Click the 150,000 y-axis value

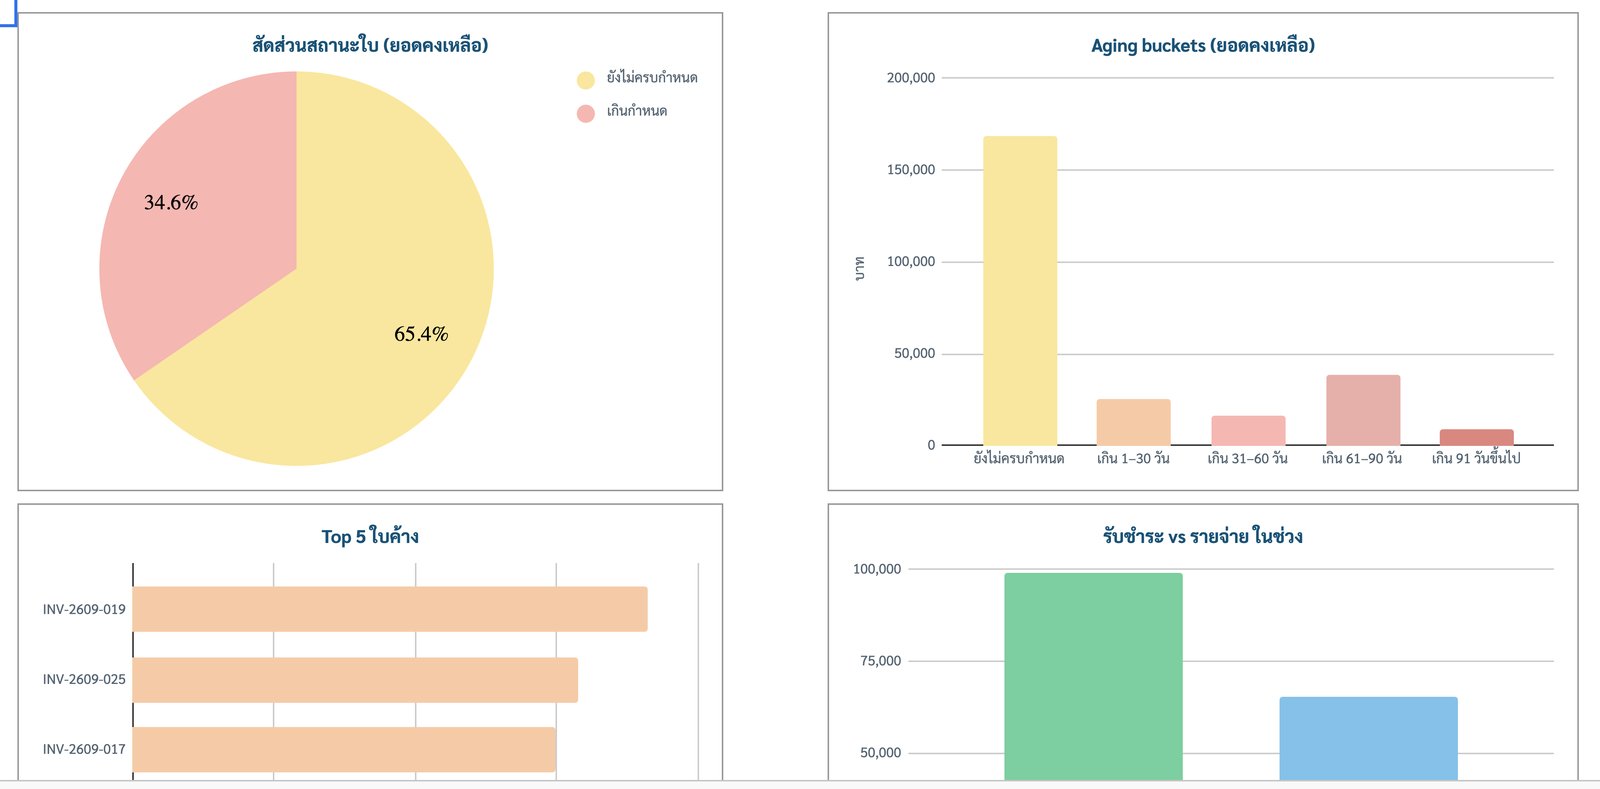(911, 170)
